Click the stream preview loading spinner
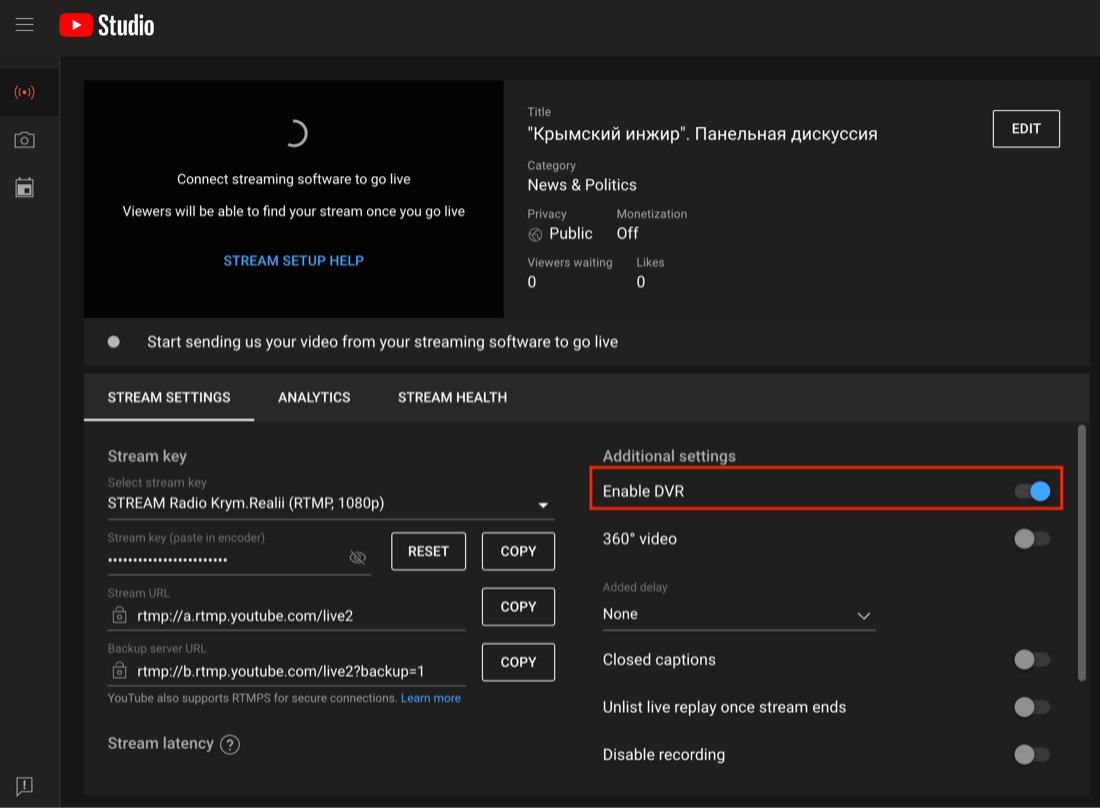This screenshot has height=812, width=1100. coord(295,133)
